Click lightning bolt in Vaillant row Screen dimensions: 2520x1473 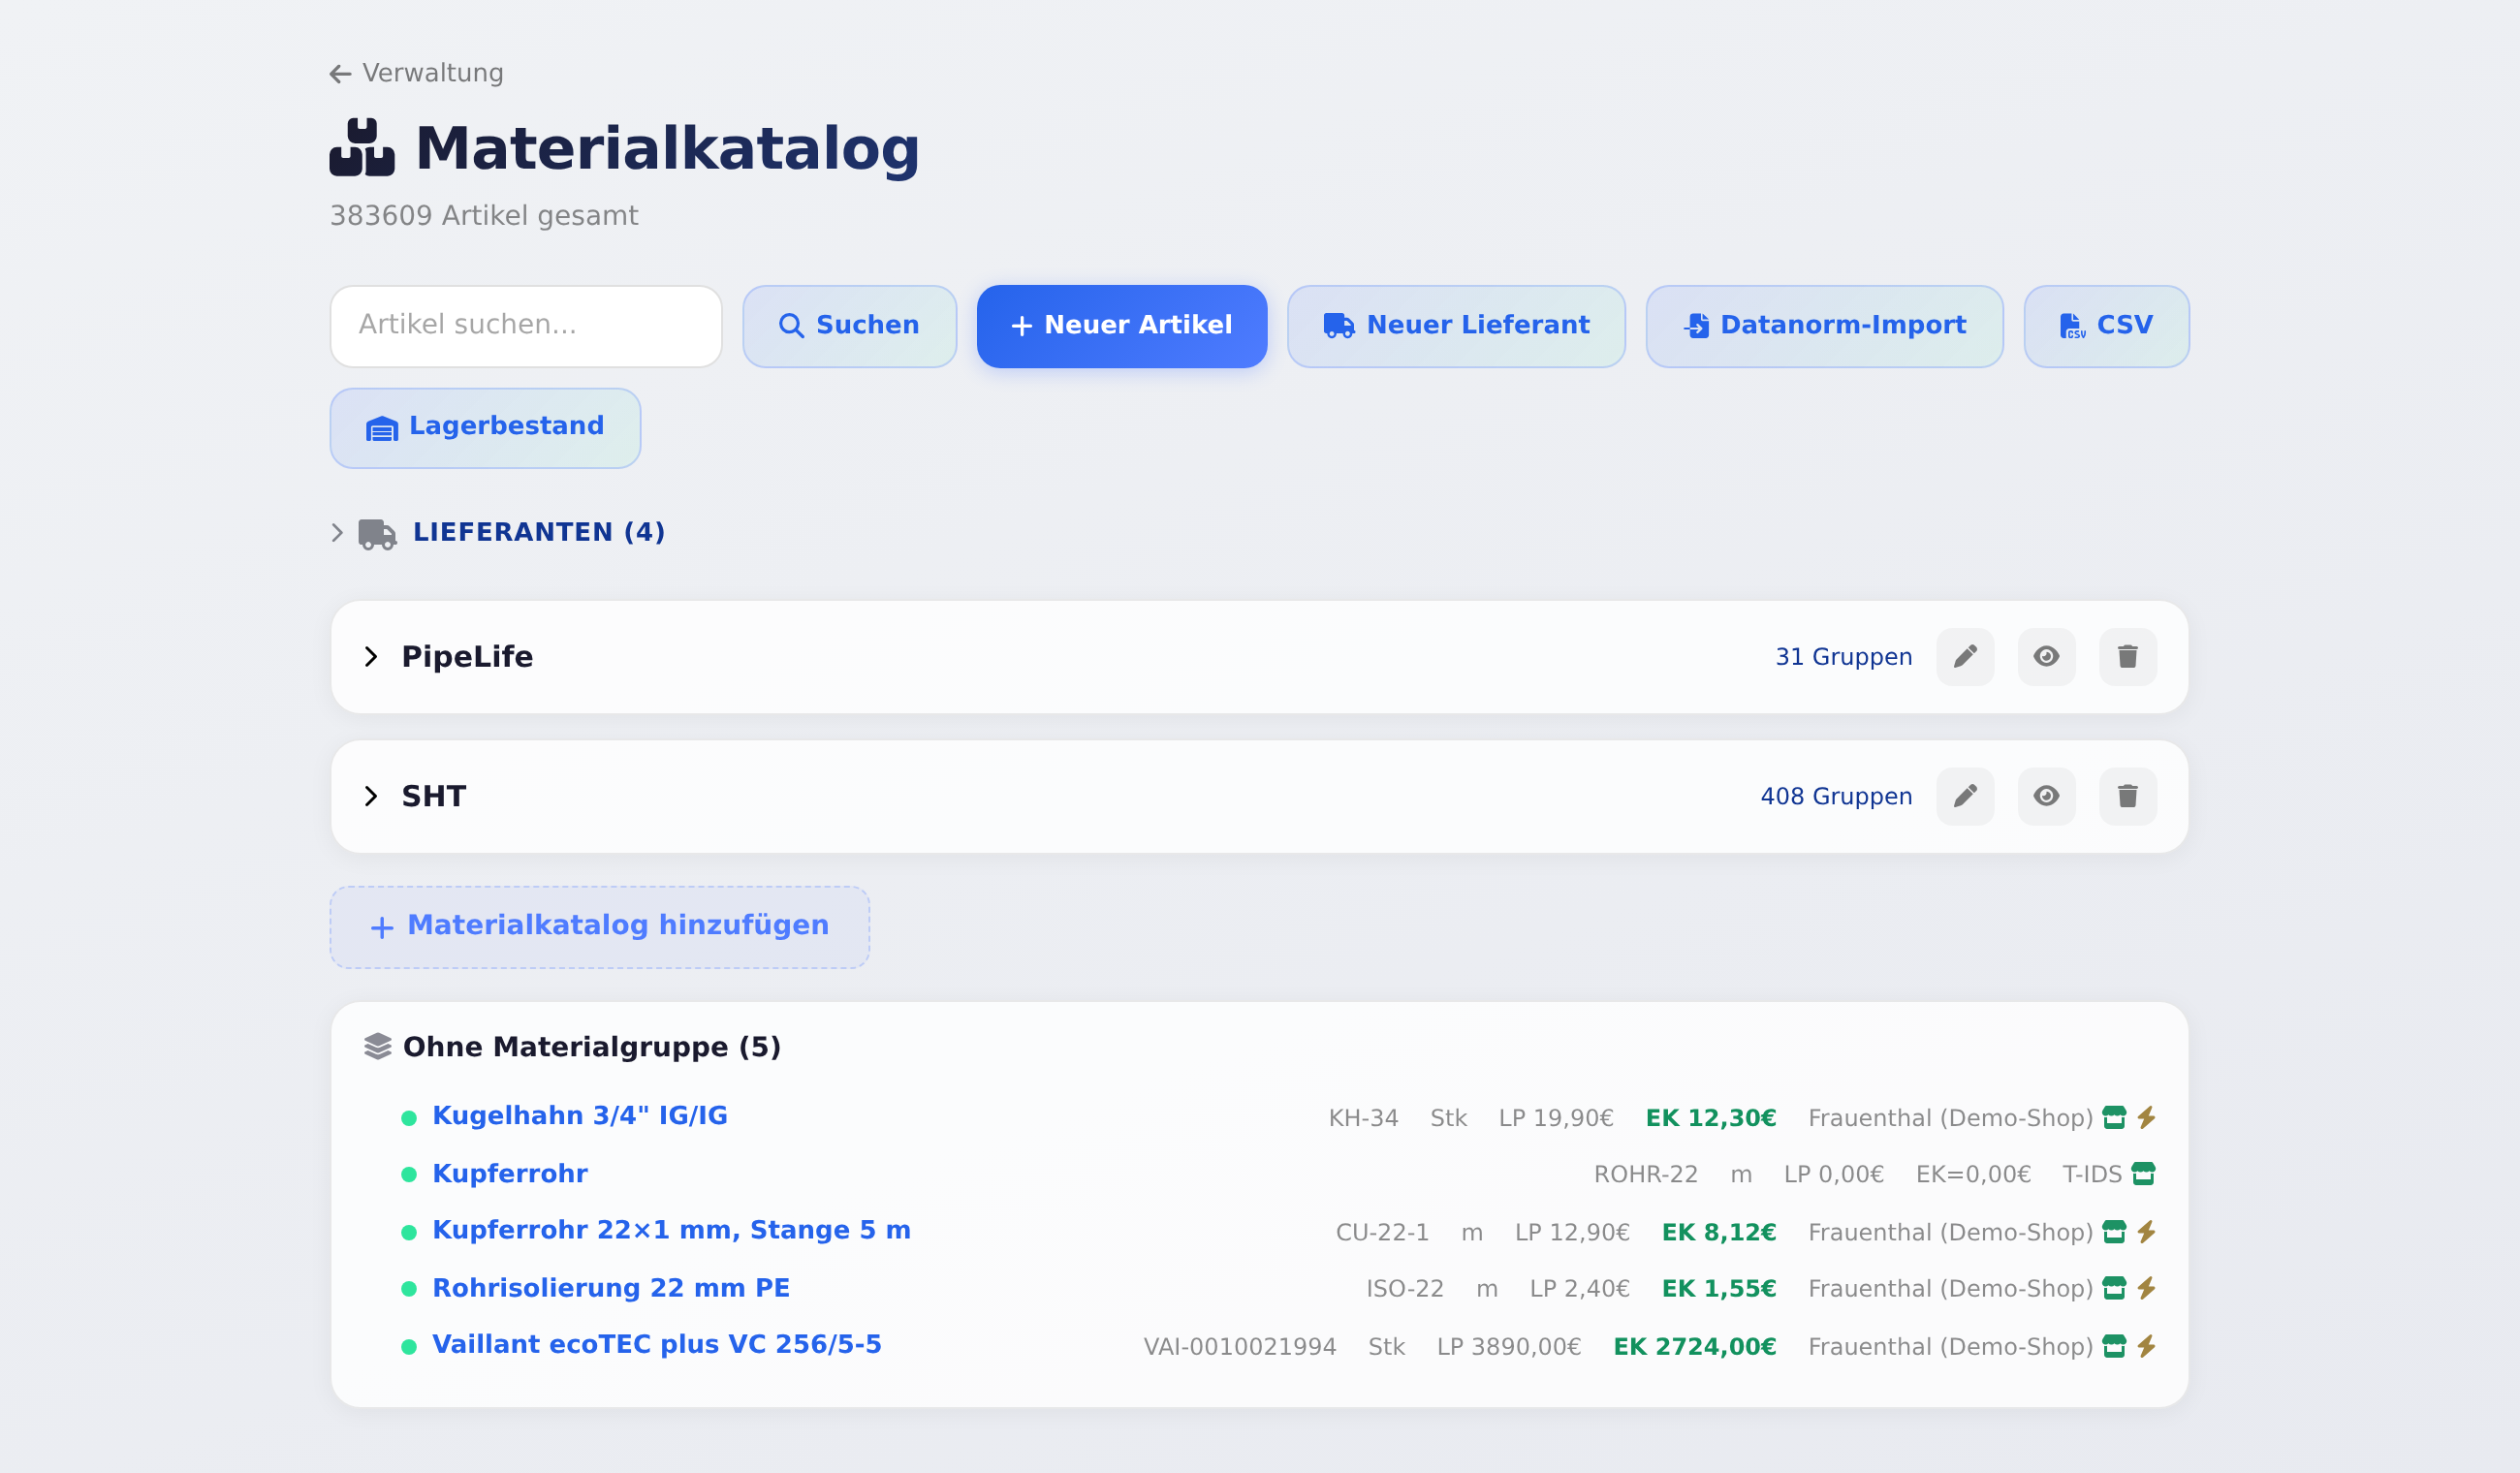tap(2146, 1346)
